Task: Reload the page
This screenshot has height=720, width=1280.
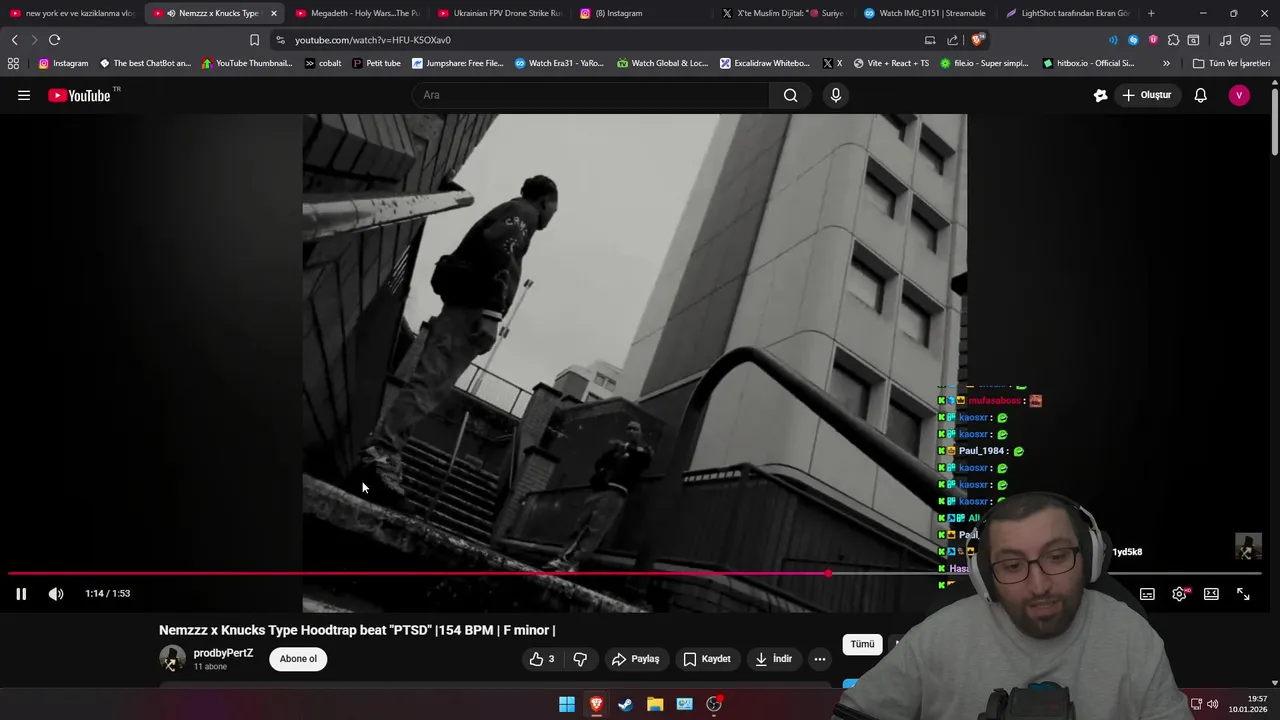Action: pos(54,40)
